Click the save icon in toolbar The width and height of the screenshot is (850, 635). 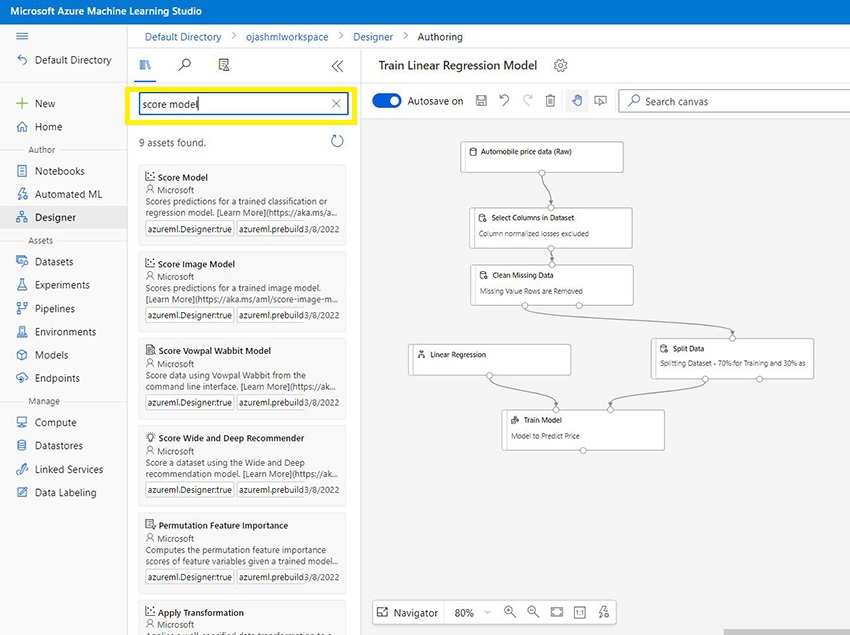(x=481, y=100)
